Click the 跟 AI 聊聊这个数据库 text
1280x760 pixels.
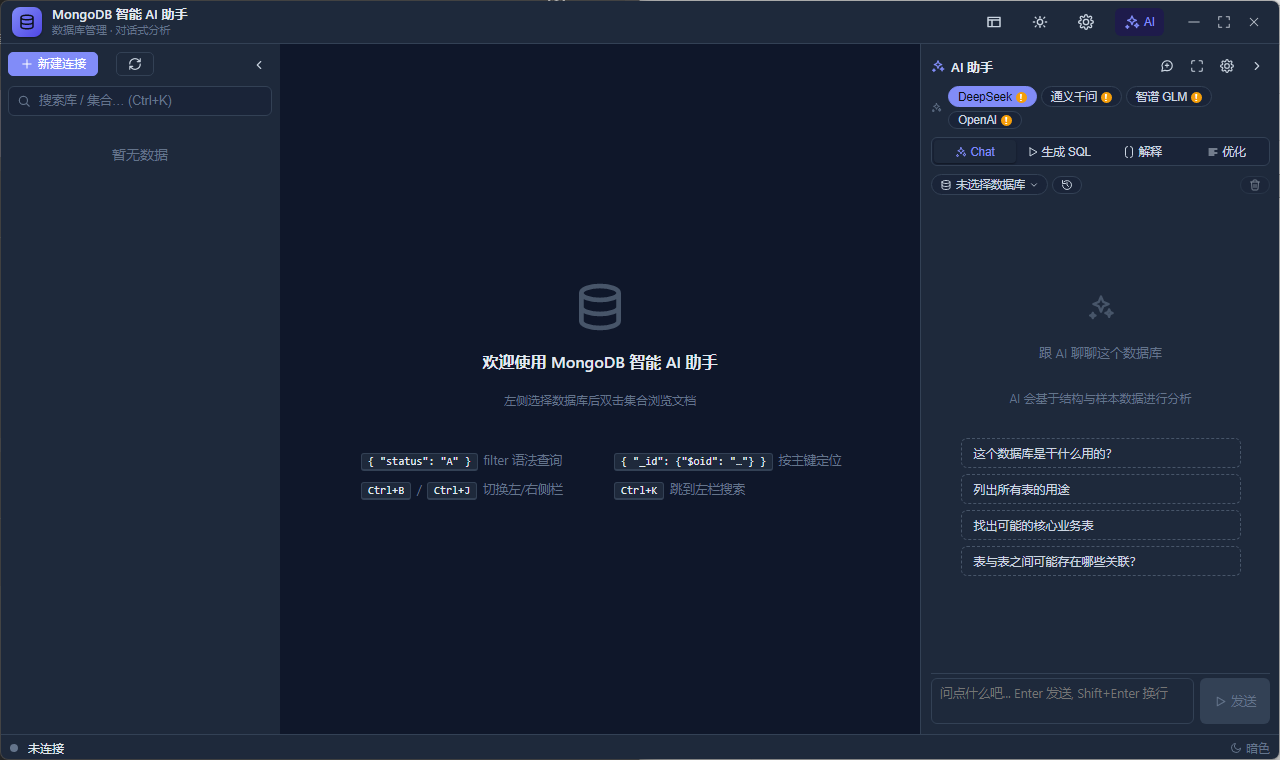1100,353
